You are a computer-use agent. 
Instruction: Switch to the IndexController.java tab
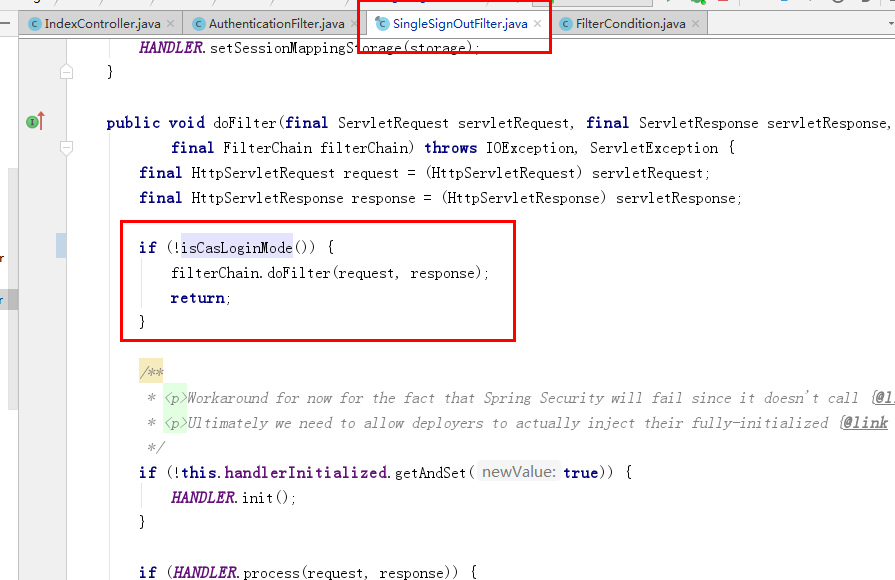tap(102, 23)
